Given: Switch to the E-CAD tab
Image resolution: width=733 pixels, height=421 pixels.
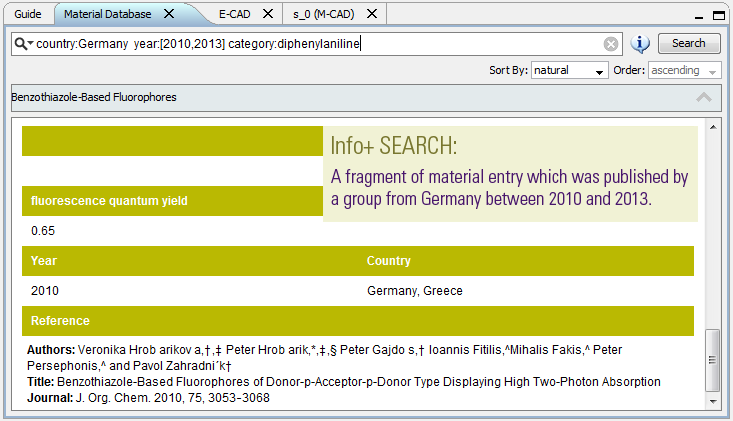Looking at the screenshot, I should click(x=233, y=14).
